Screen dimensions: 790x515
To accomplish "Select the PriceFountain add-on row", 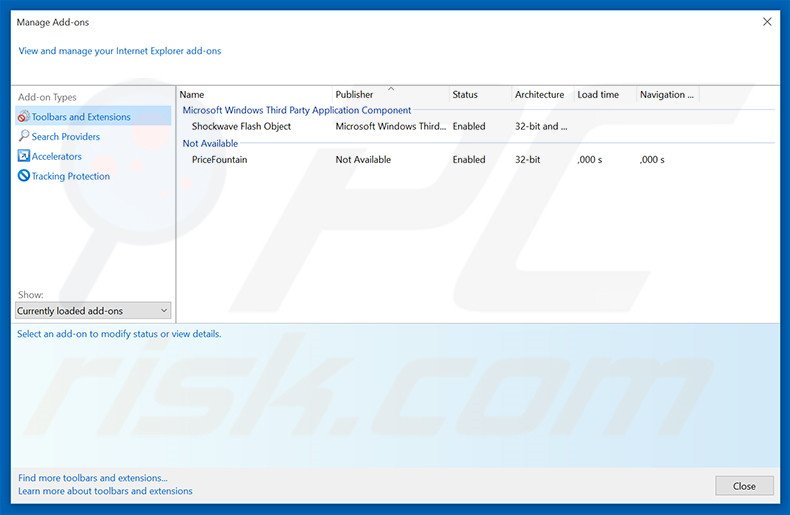I will click(476, 160).
